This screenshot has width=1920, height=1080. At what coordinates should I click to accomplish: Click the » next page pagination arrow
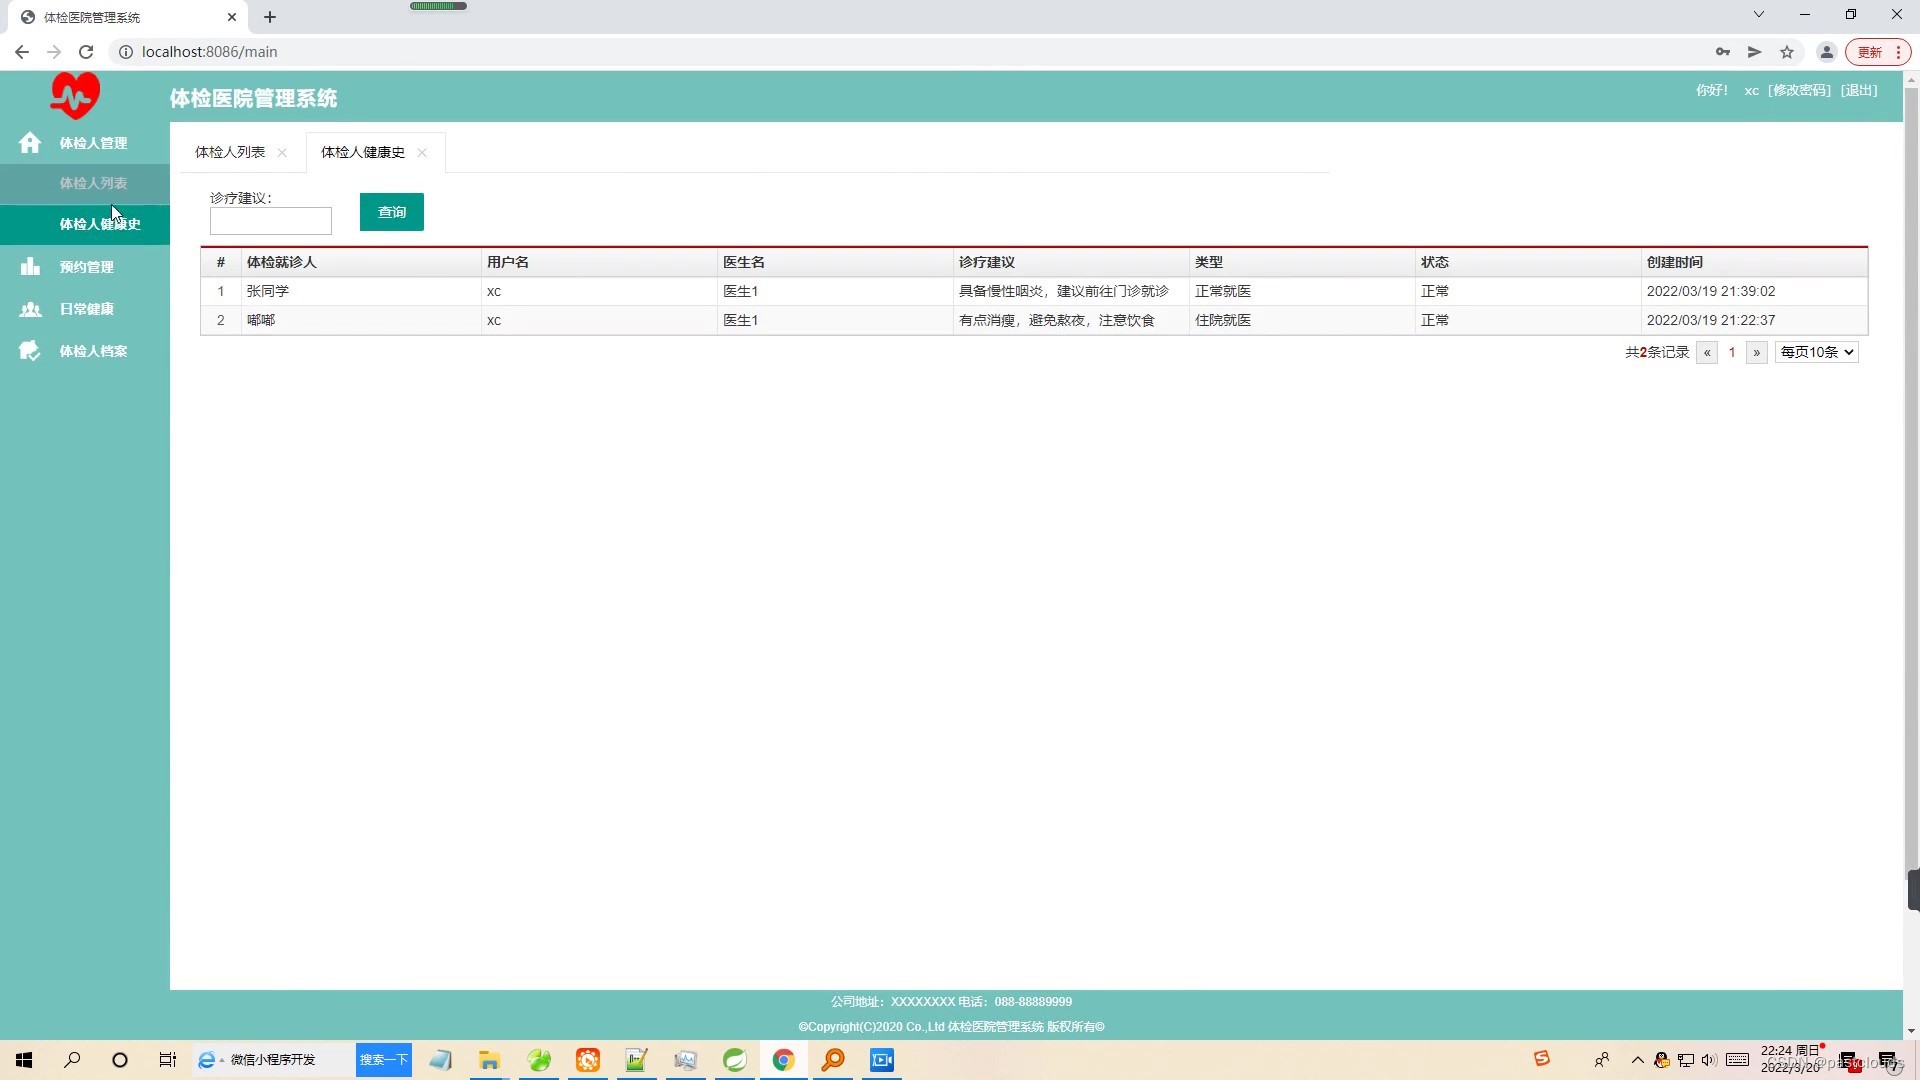(1757, 352)
